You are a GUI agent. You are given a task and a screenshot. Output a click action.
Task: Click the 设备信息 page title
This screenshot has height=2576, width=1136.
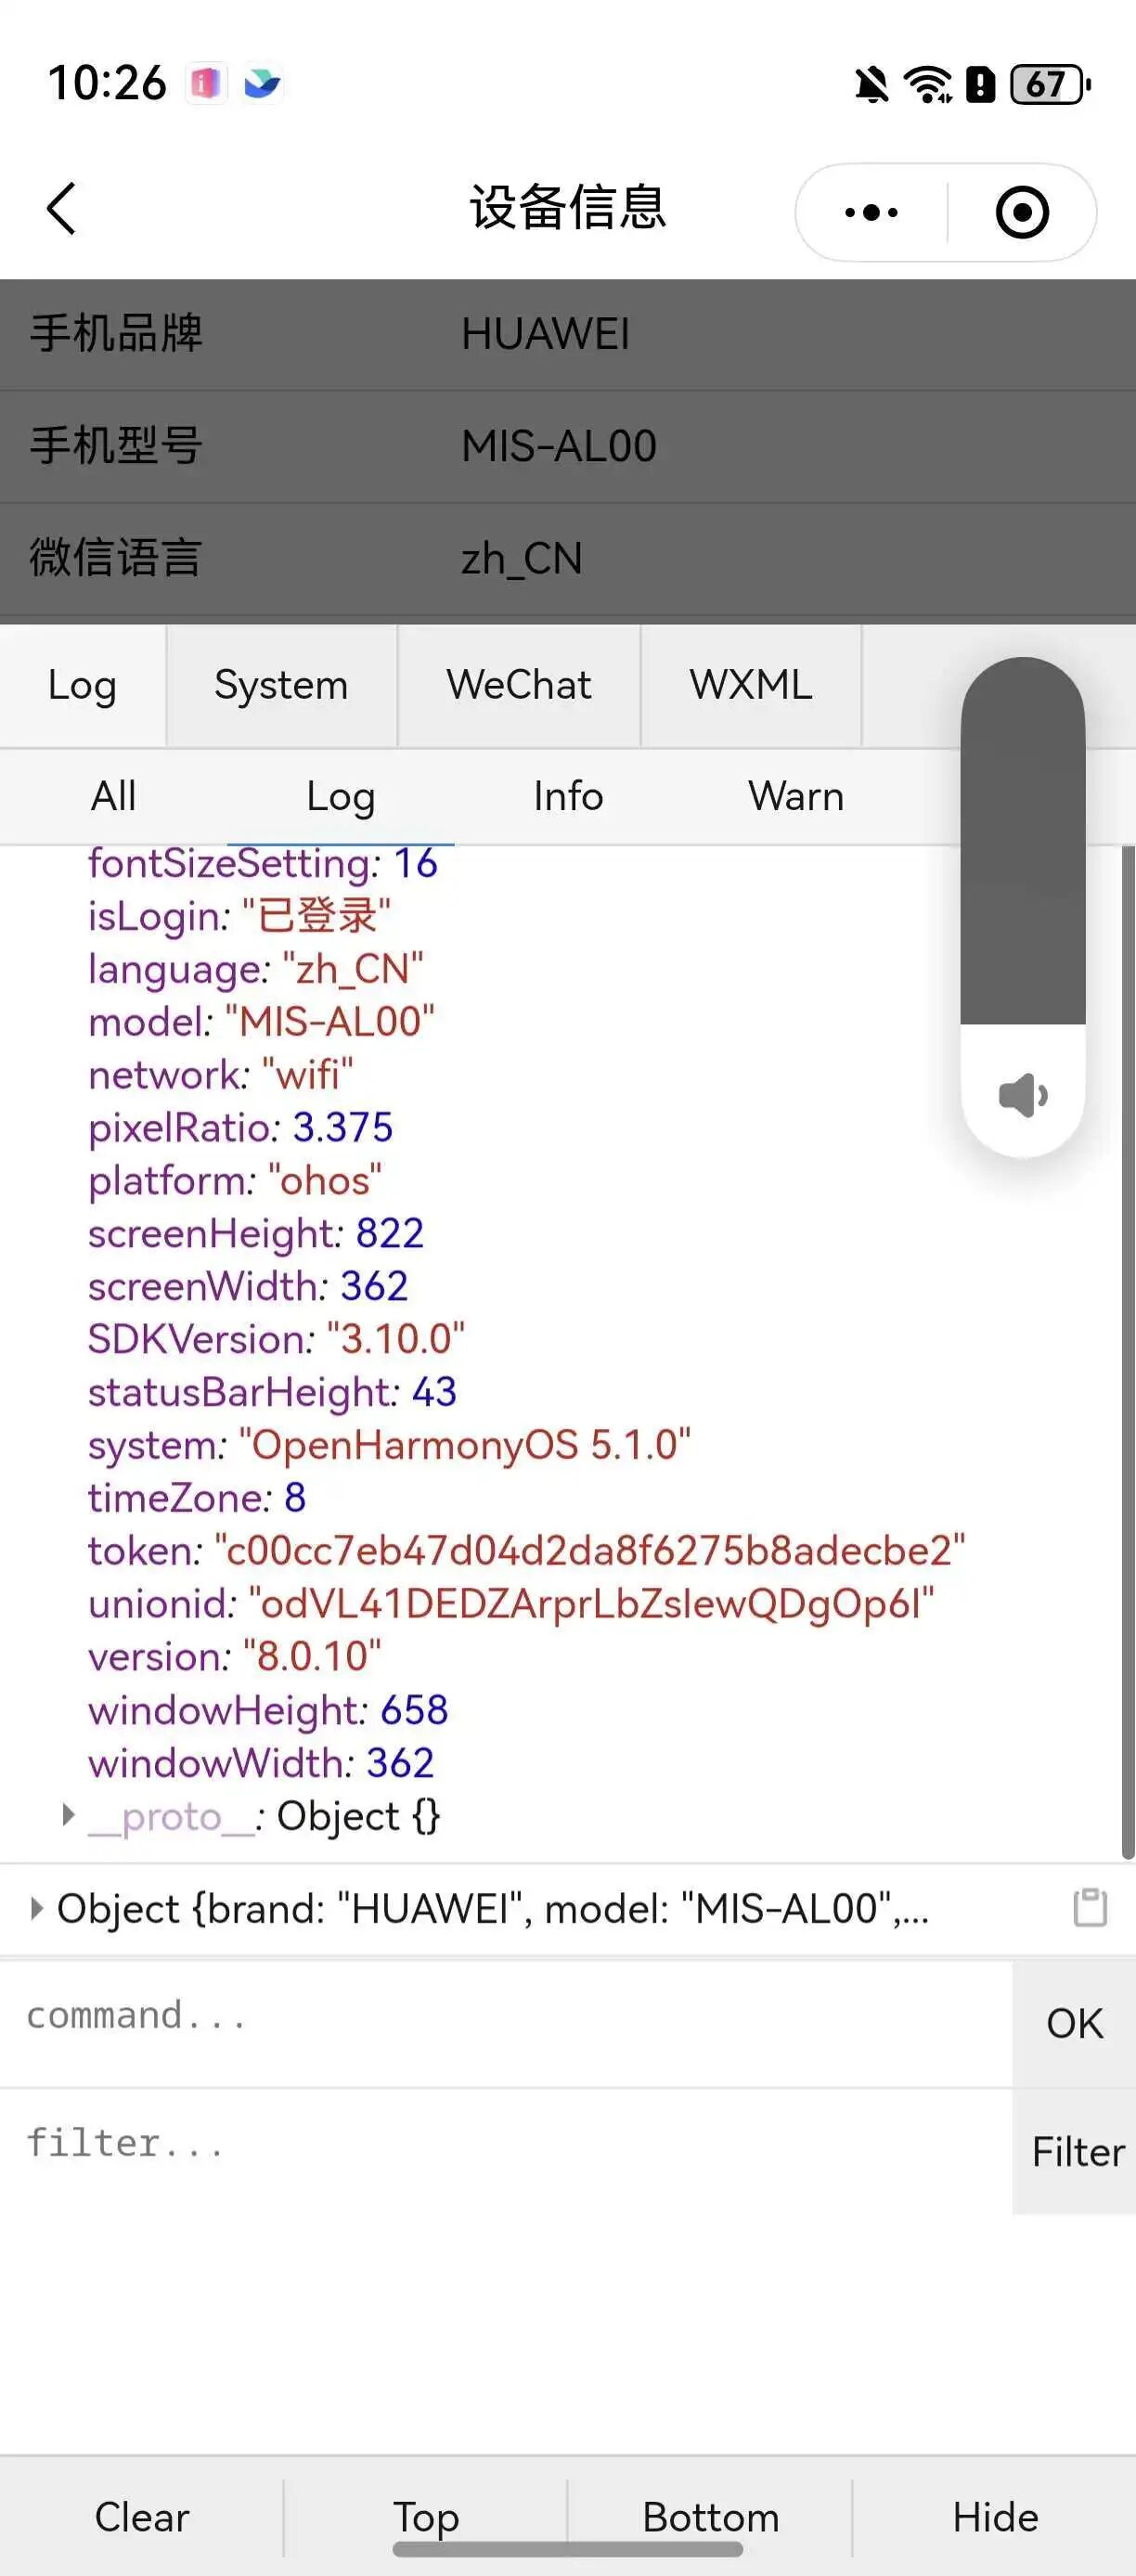tap(567, 208)
